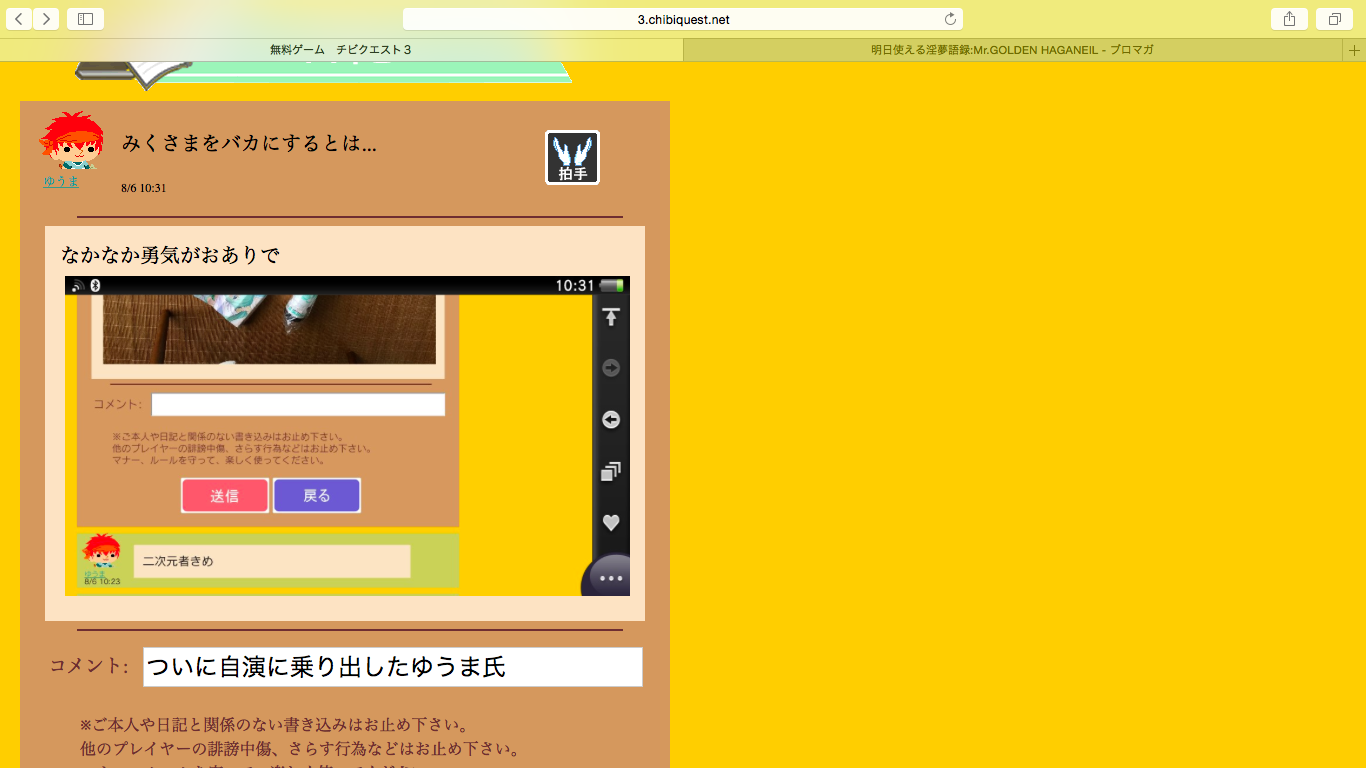1366x768 pixels.
Task: Add a new tab with plus button
Action: click(x=1355, y=49)
